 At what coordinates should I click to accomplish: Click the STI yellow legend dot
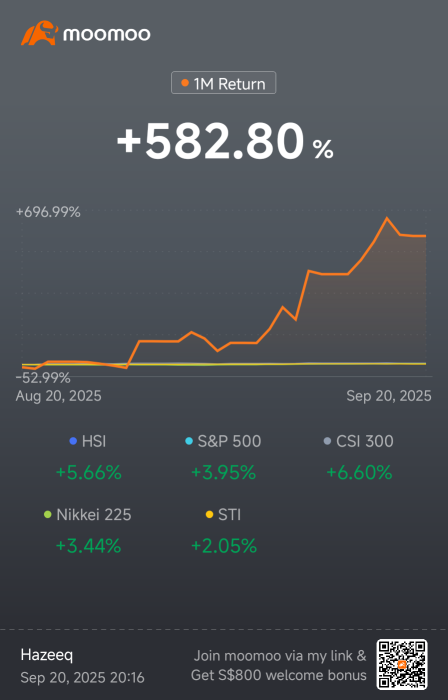[209, 515]
